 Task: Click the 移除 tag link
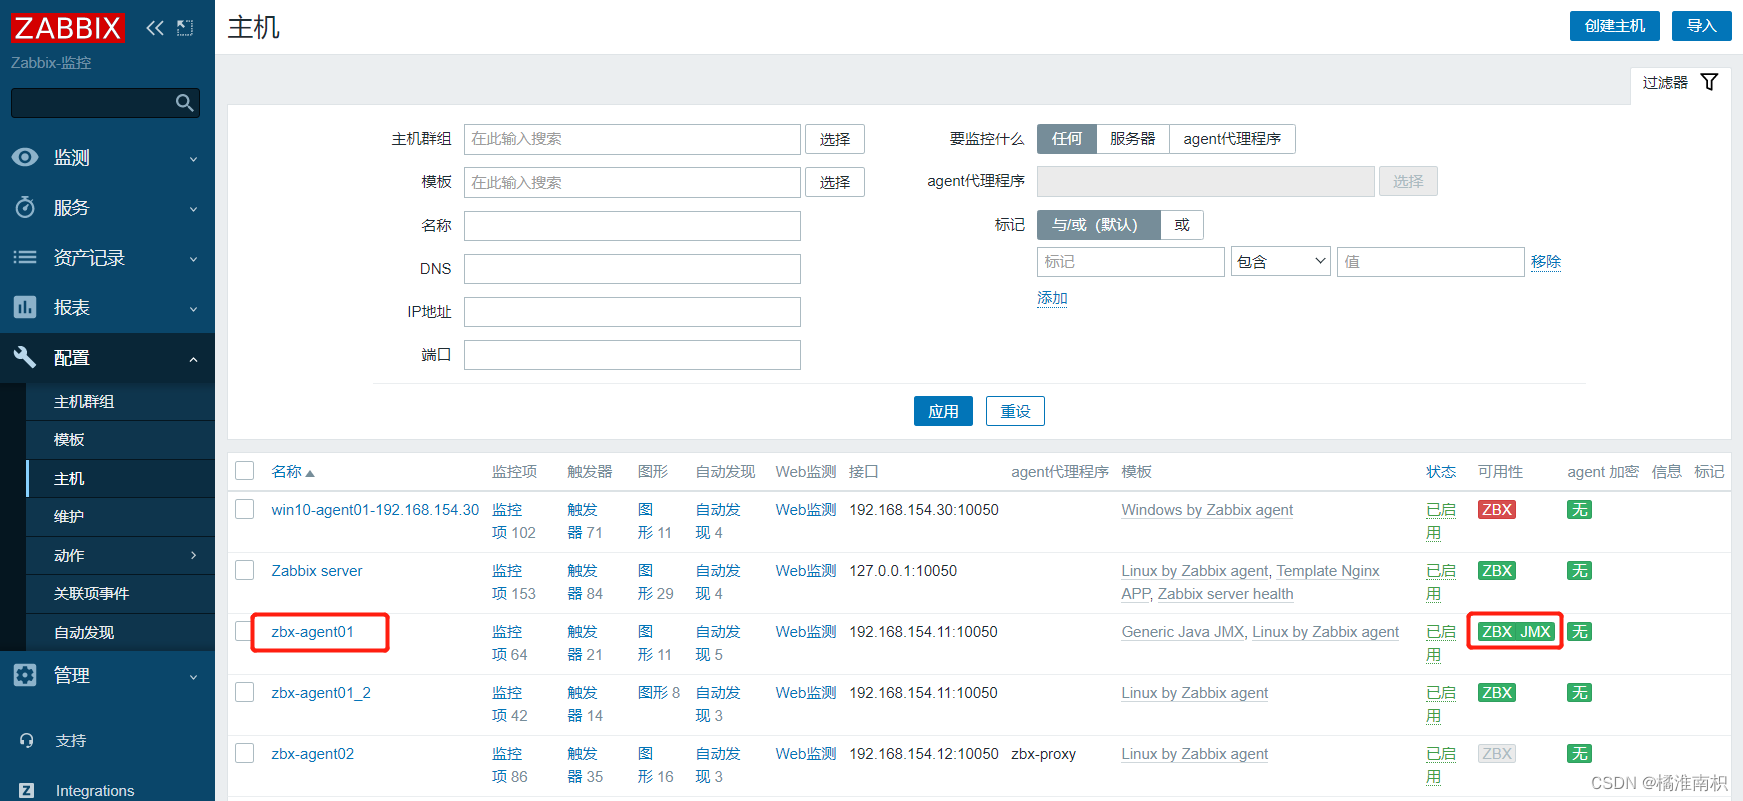[x=1546, y=262]
